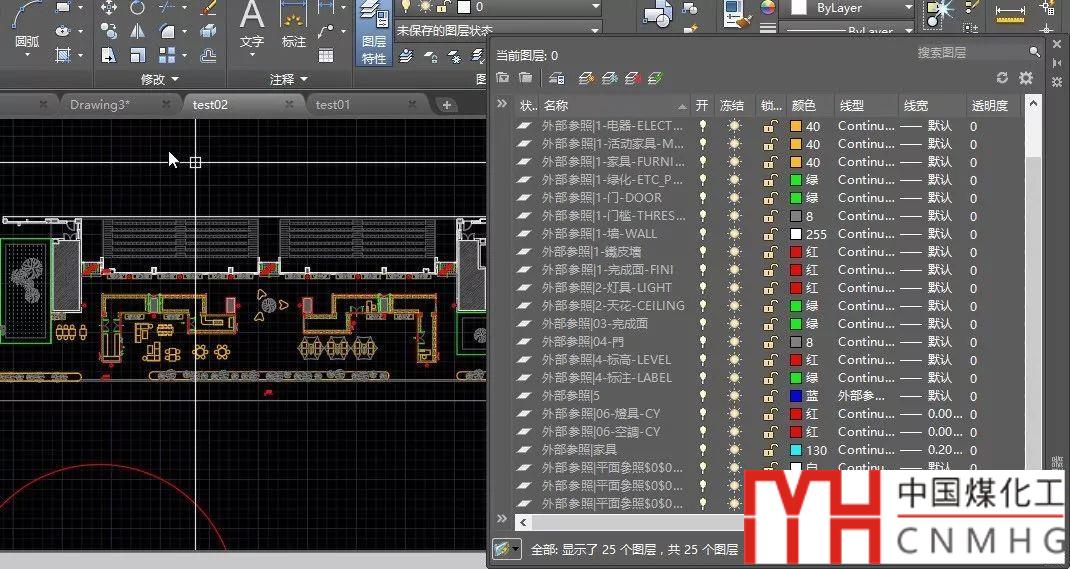Open the 未保存的图层状态 layer state dropdown
Image resolution: width=1070 pixels, height=569 pixels.
tap(498, 31)
